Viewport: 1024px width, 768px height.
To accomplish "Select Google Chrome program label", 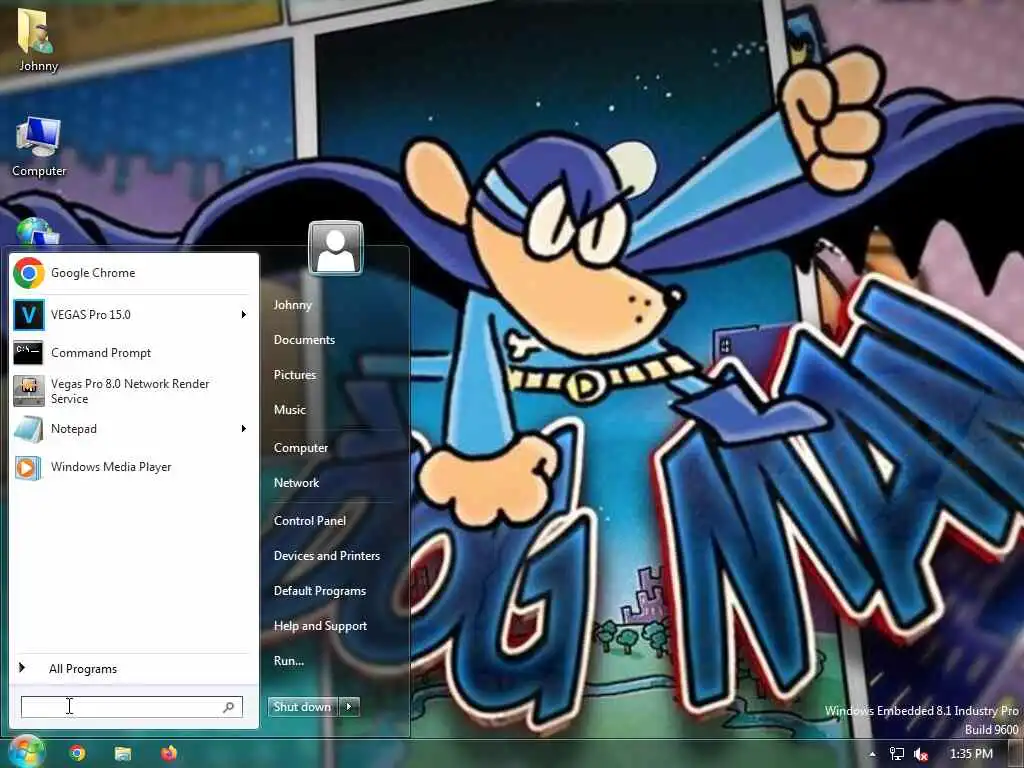I will [x=93, y=273].
